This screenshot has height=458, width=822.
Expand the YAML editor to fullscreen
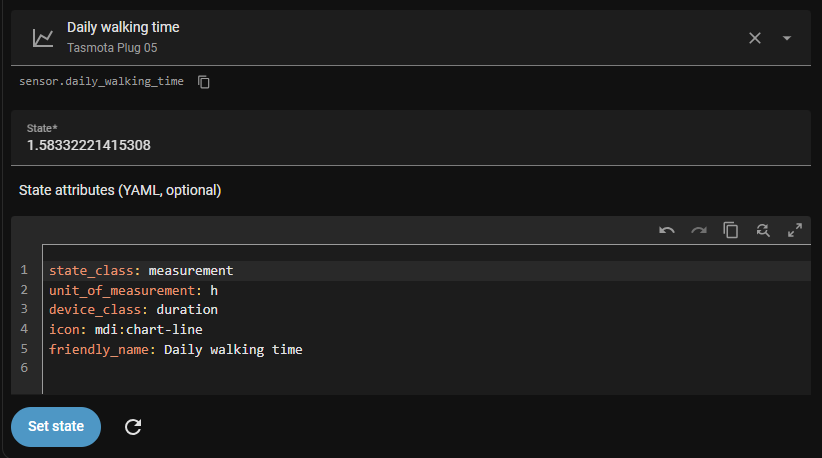coord(795,230)
